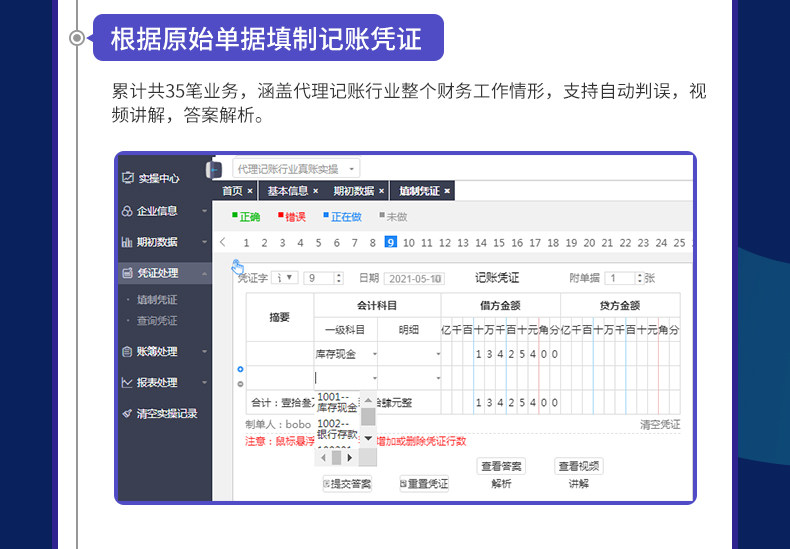
Task: Open the 凭证字 dropdown
Action: (x=285, y=278)
